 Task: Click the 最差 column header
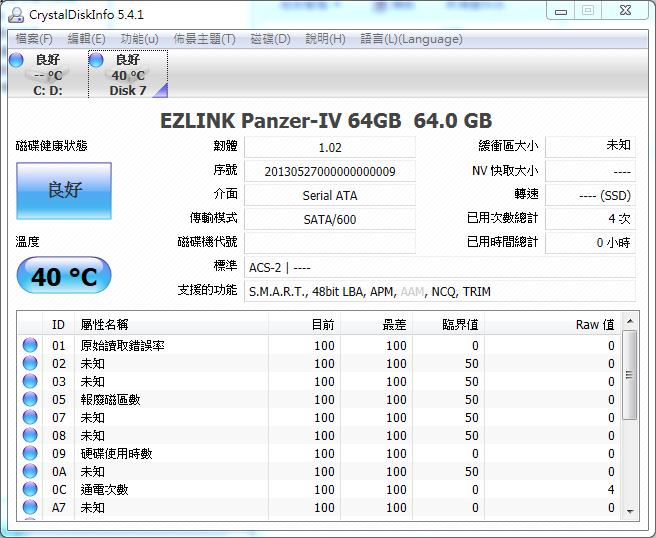coord(377,324)
